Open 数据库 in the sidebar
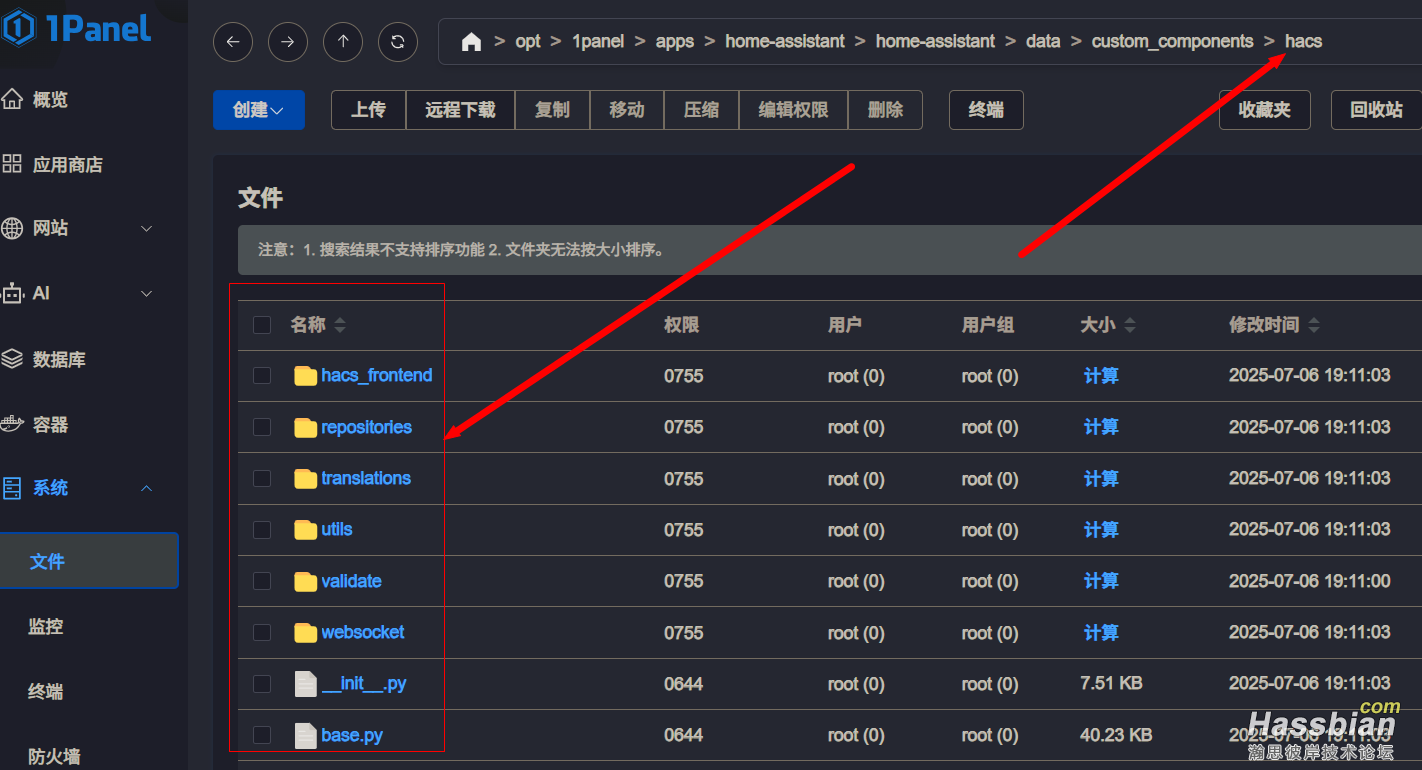Viewport: 1422px width, 770px height. pos(59,359)
